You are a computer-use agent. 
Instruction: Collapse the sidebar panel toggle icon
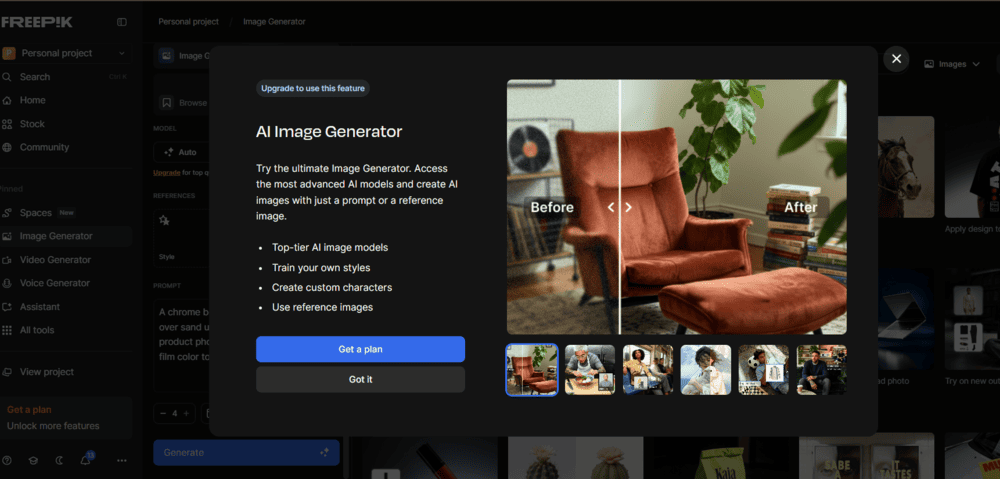(x=122, y=22)
